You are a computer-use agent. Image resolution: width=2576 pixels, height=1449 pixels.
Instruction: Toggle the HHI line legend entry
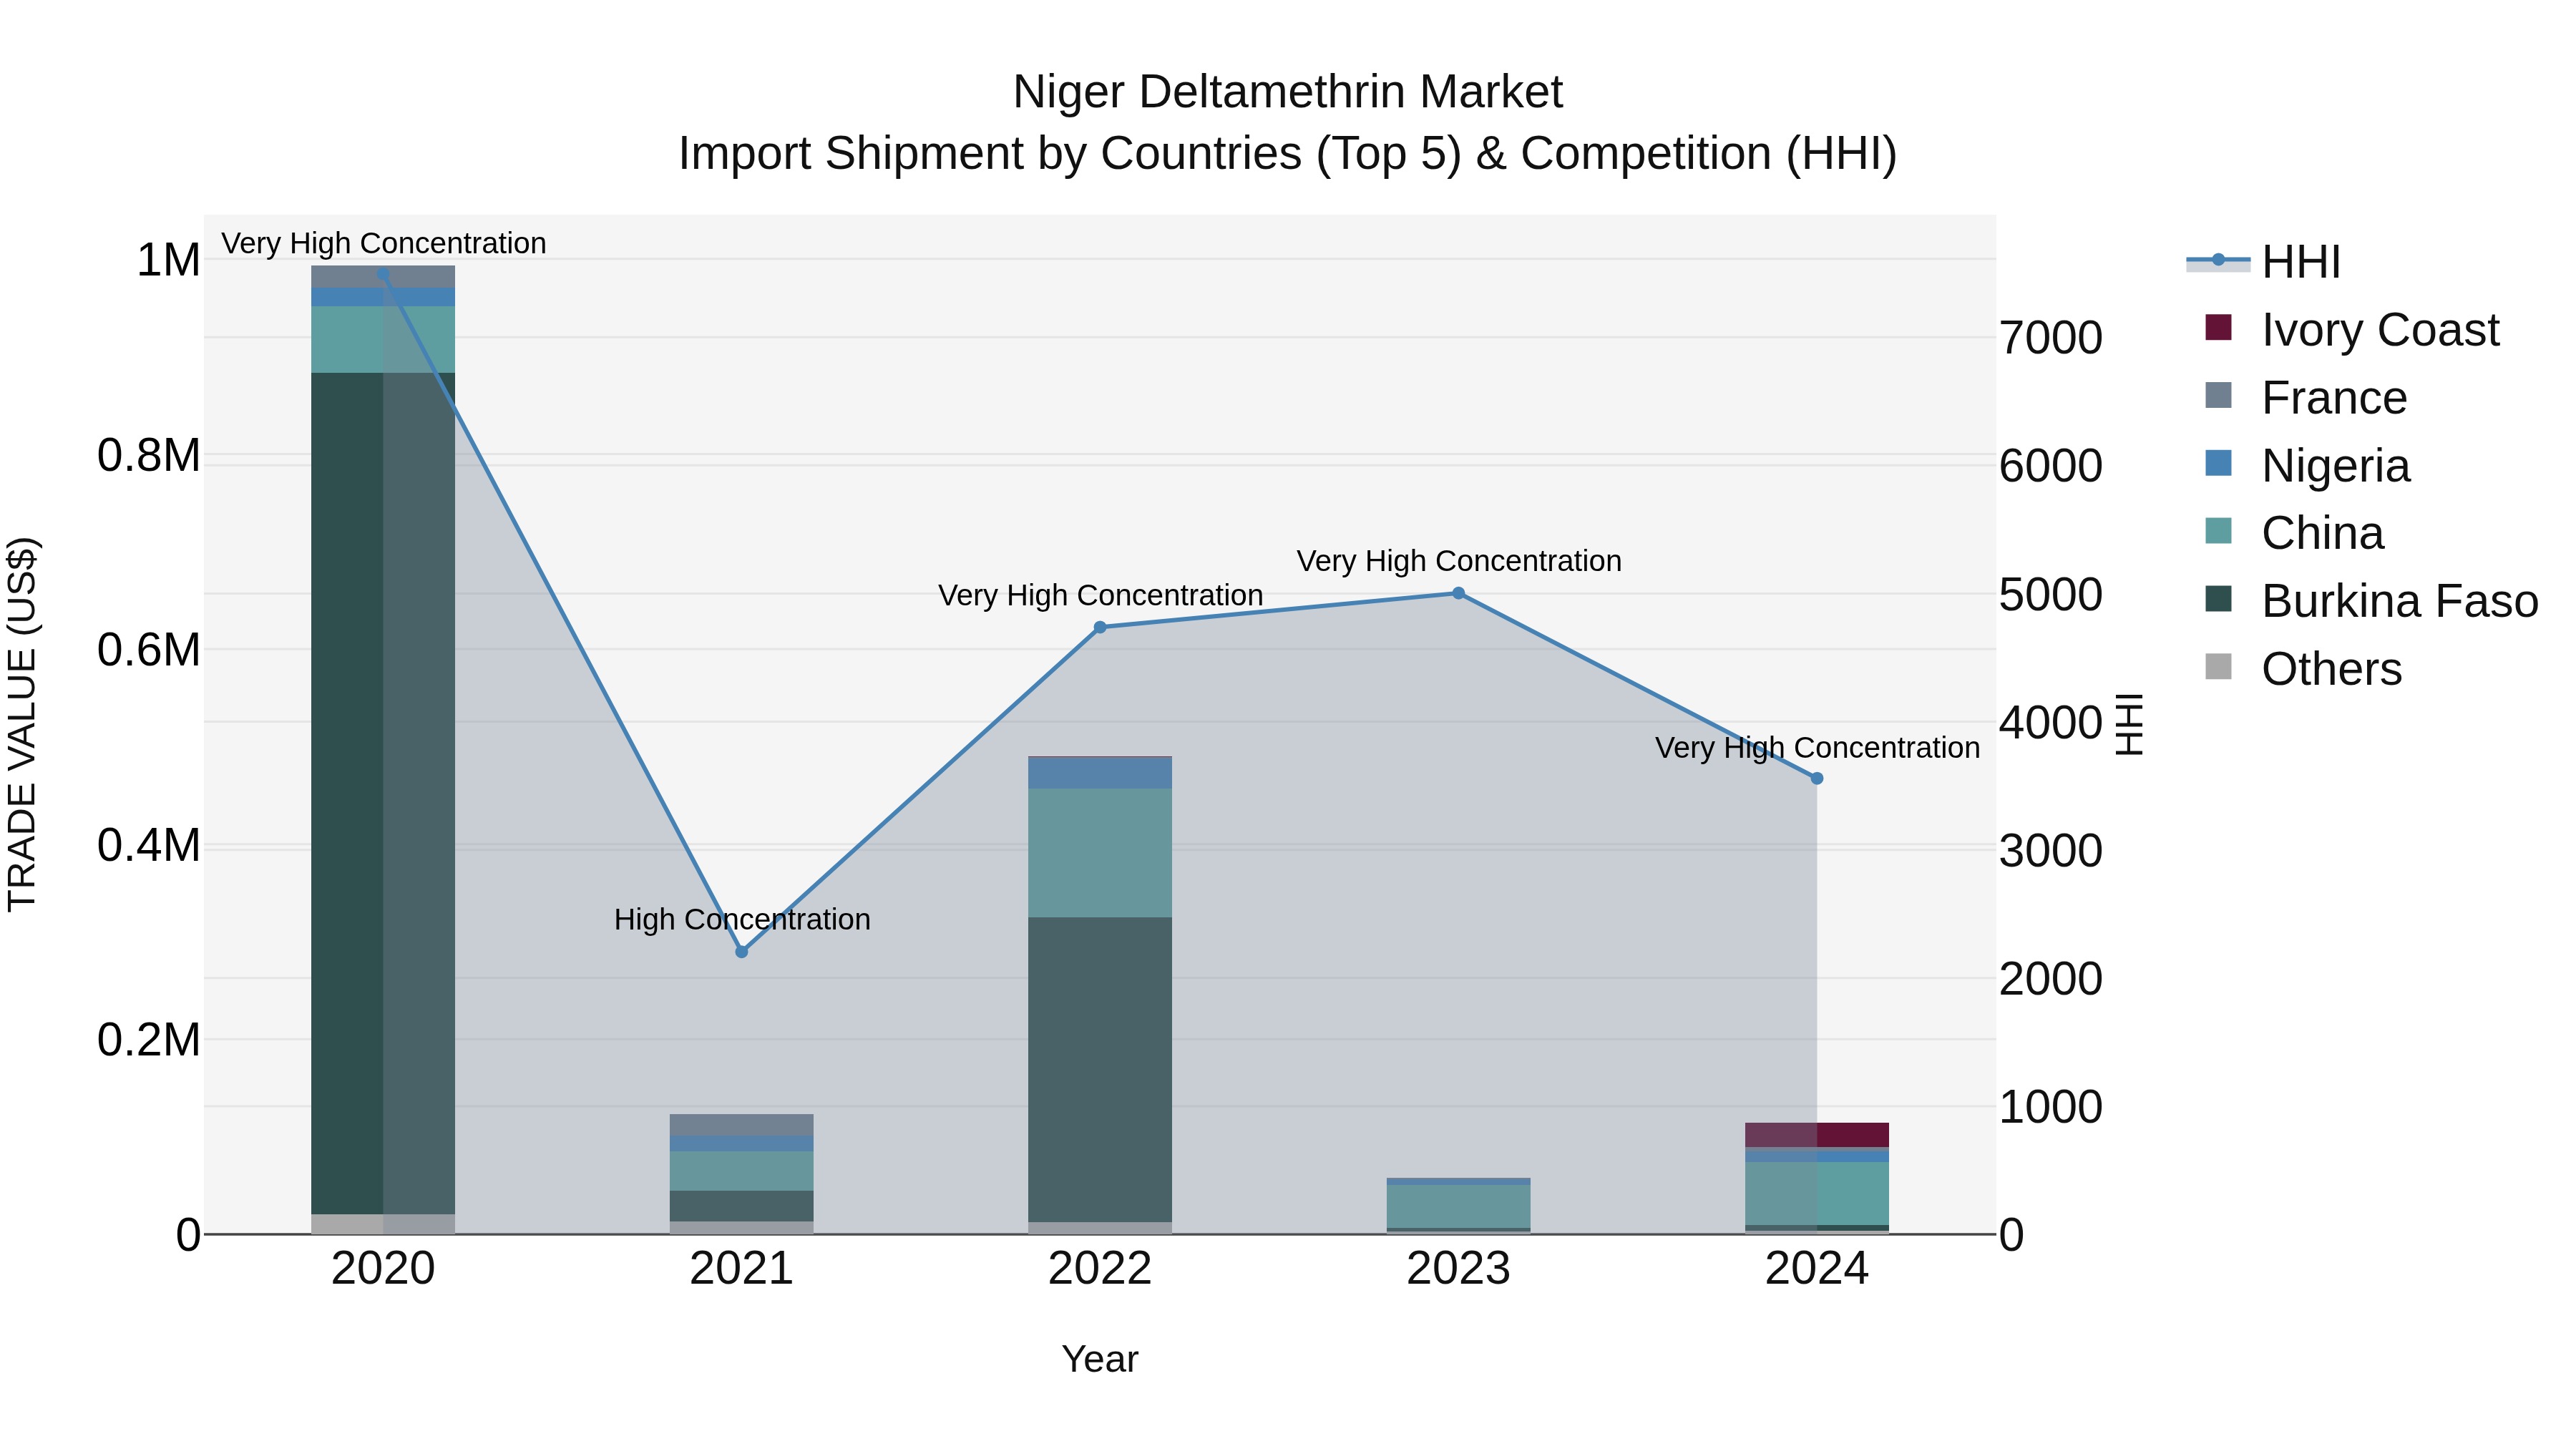point(2264,262)
